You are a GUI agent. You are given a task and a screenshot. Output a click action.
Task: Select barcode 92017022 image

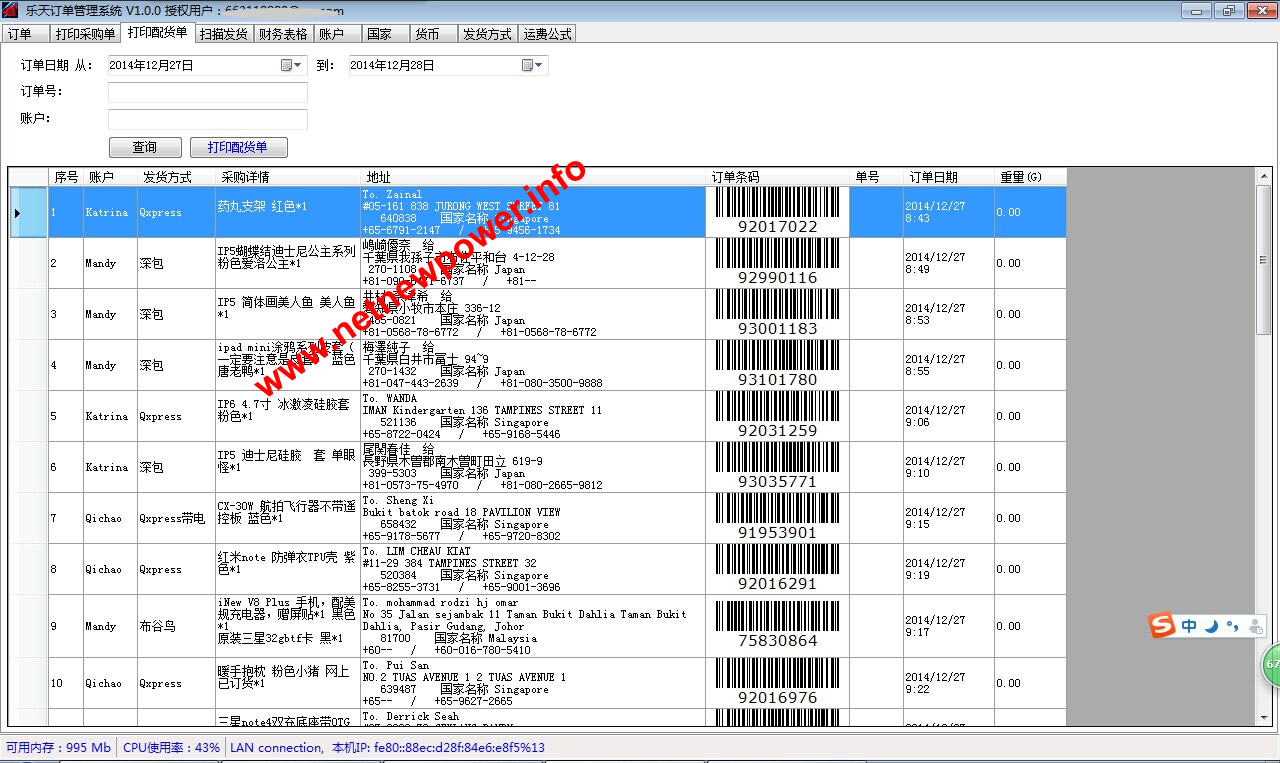tap(777, 212)
